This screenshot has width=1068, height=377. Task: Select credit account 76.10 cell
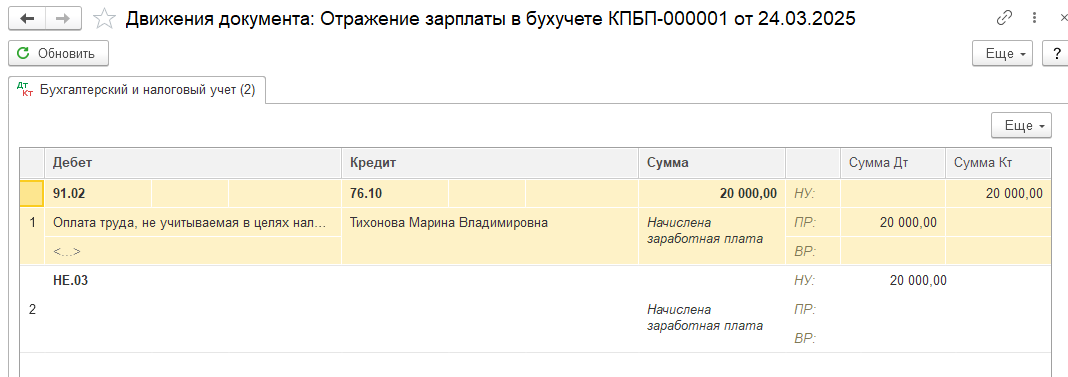394,194
